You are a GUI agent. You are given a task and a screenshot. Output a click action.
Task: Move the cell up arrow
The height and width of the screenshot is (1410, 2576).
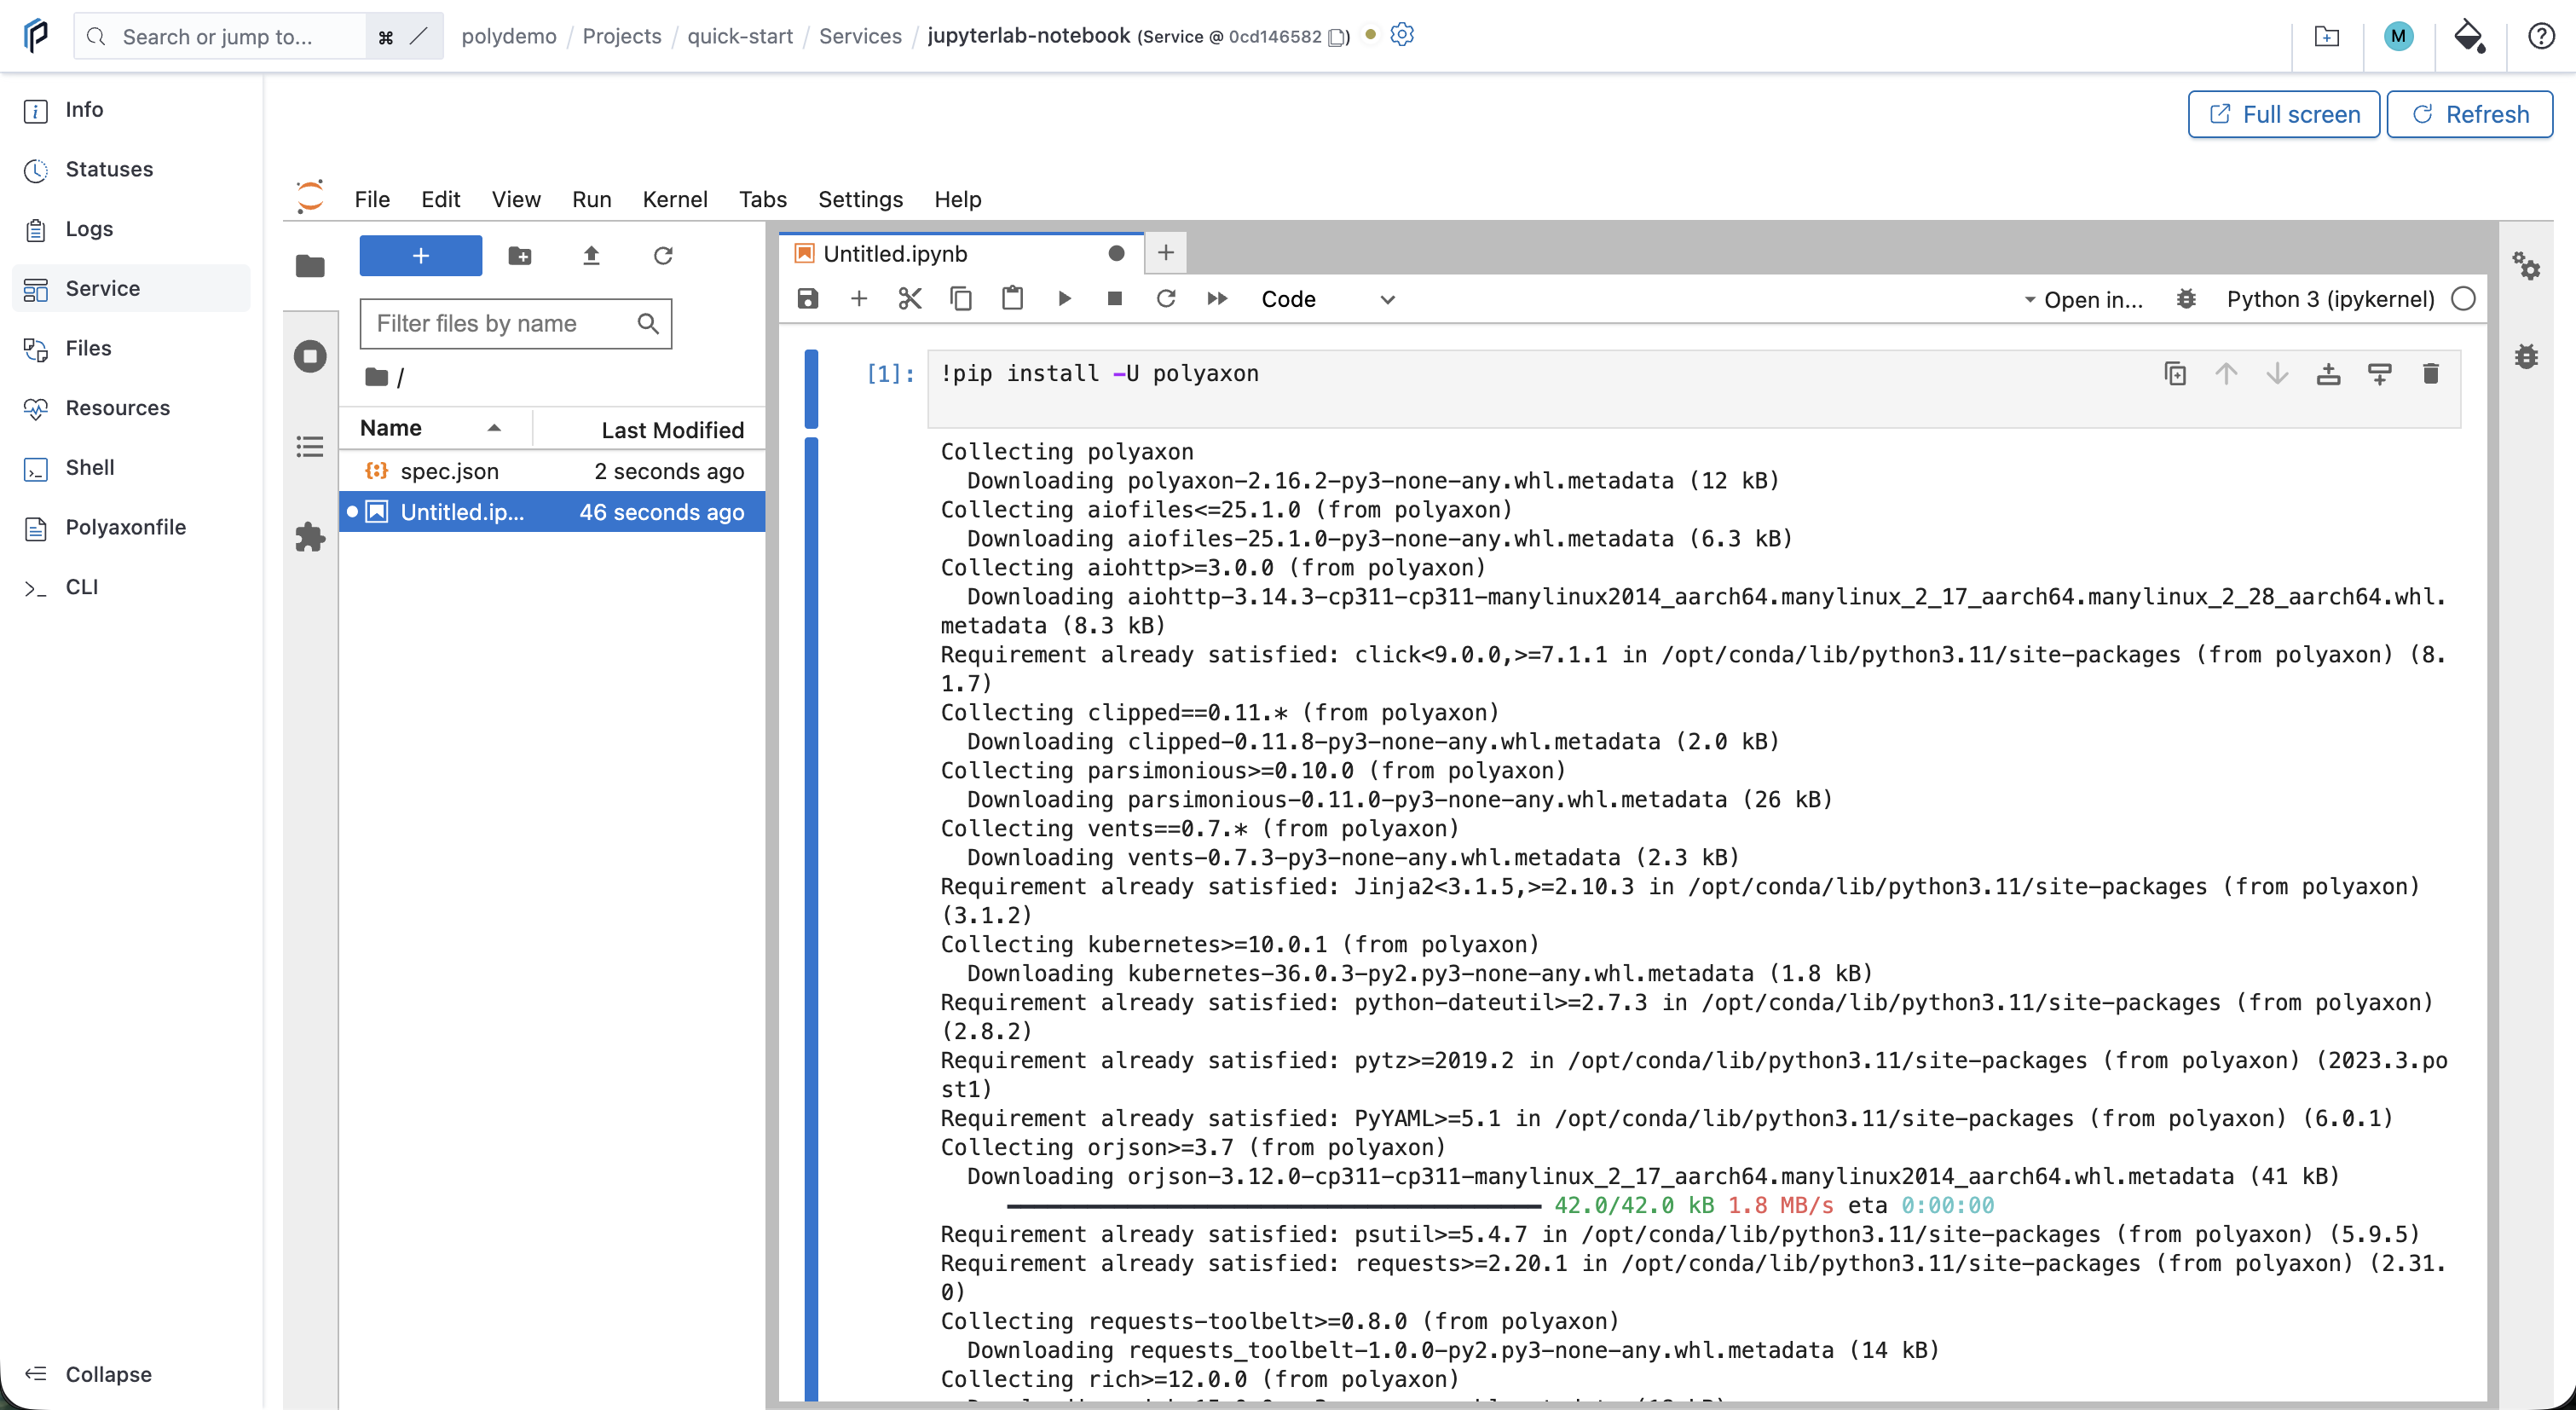(x=2226, y=374)
